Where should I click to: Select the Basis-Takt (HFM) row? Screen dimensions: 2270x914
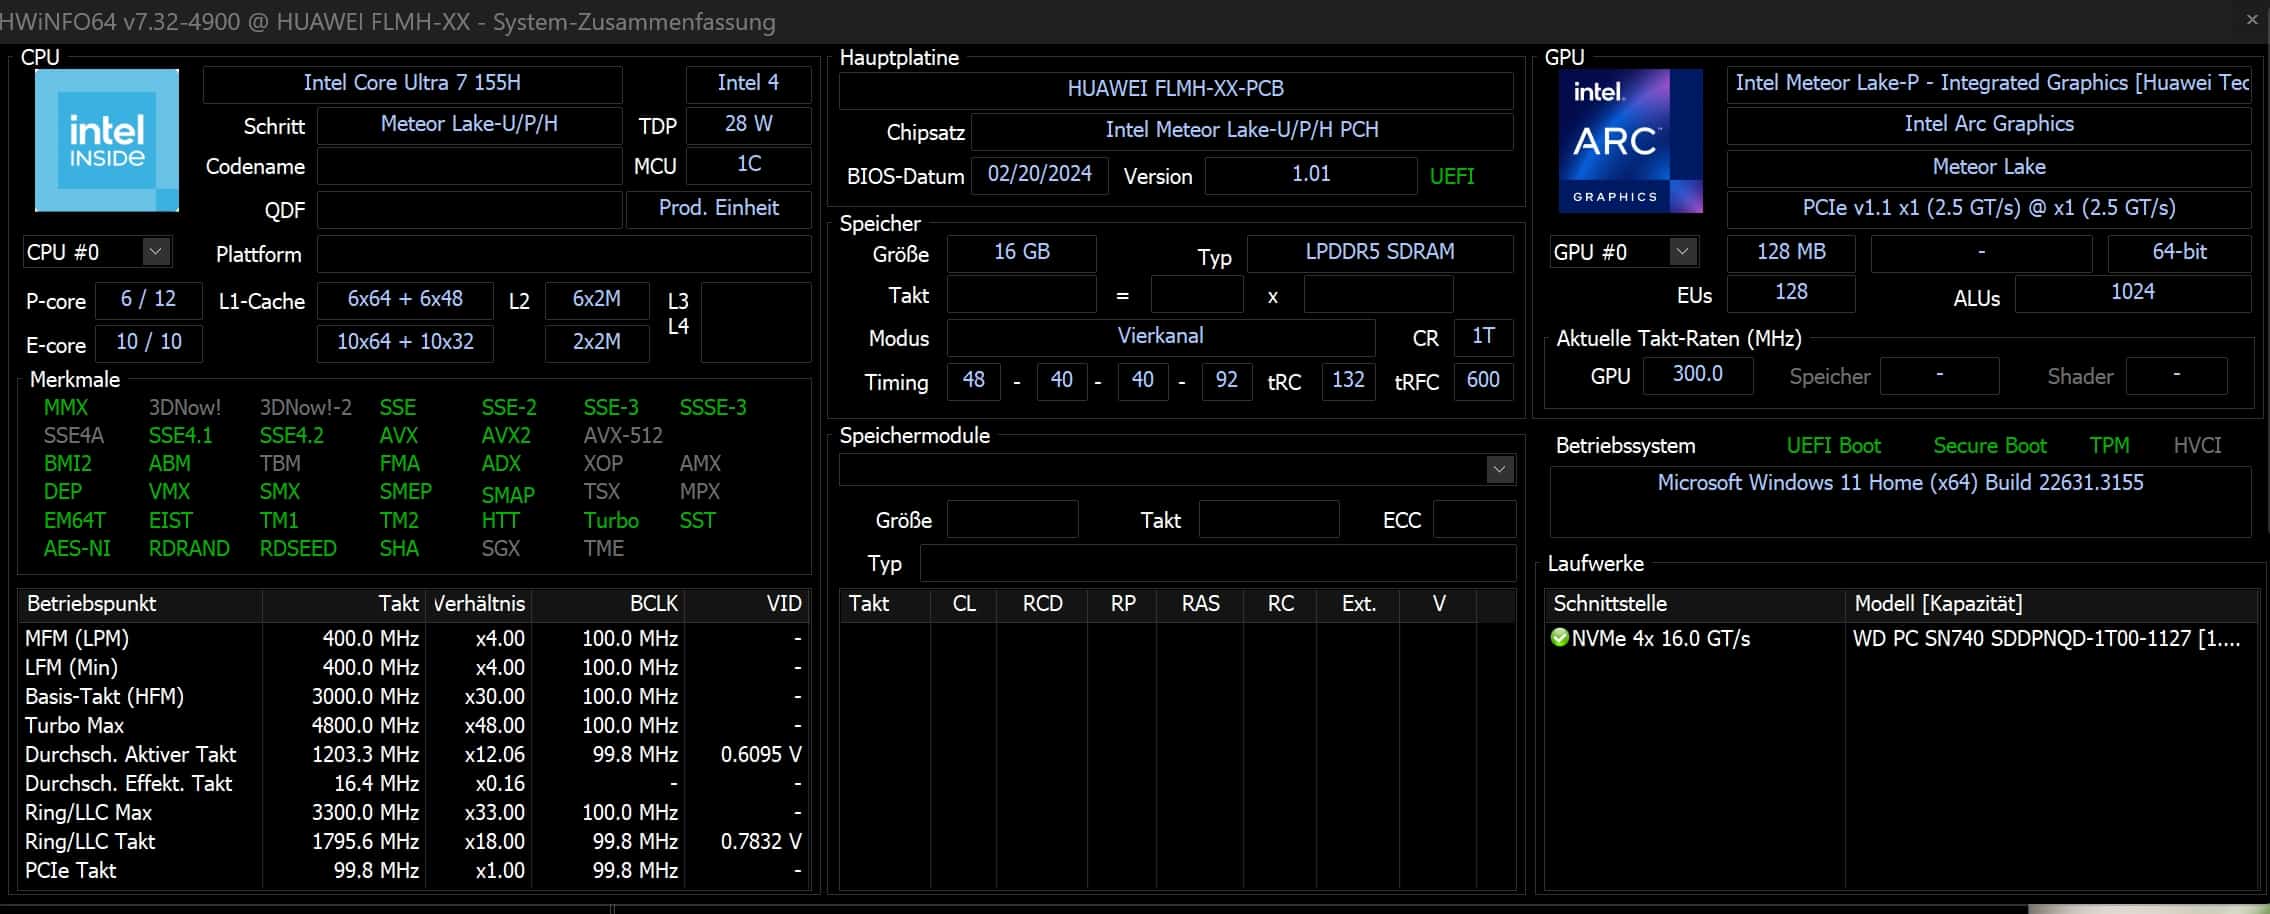[x=104, y=697]
